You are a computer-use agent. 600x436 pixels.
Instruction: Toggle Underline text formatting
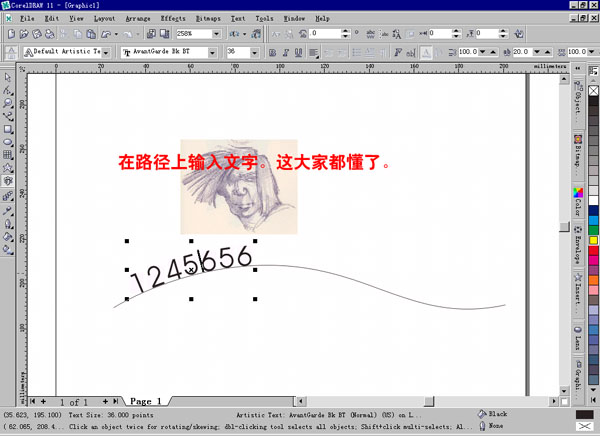click(x=298, y=52)
